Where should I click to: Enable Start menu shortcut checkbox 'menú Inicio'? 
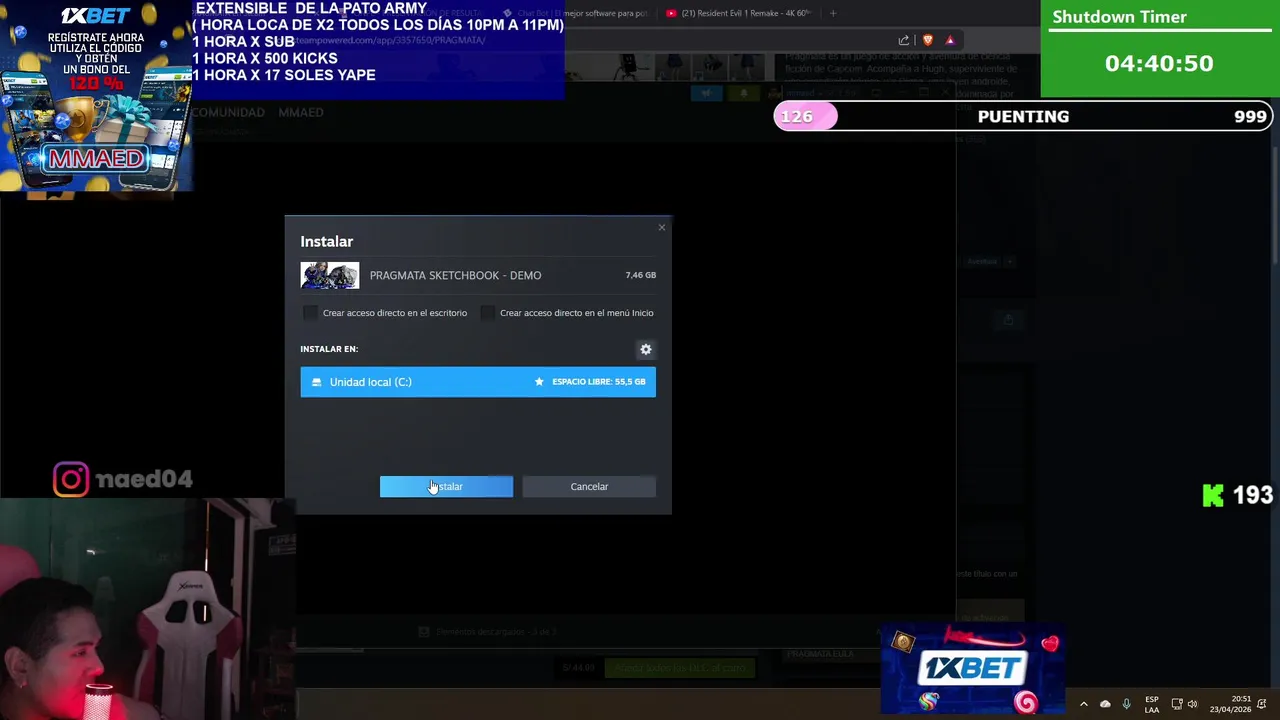pyautogui.click(x=487, y=313)
